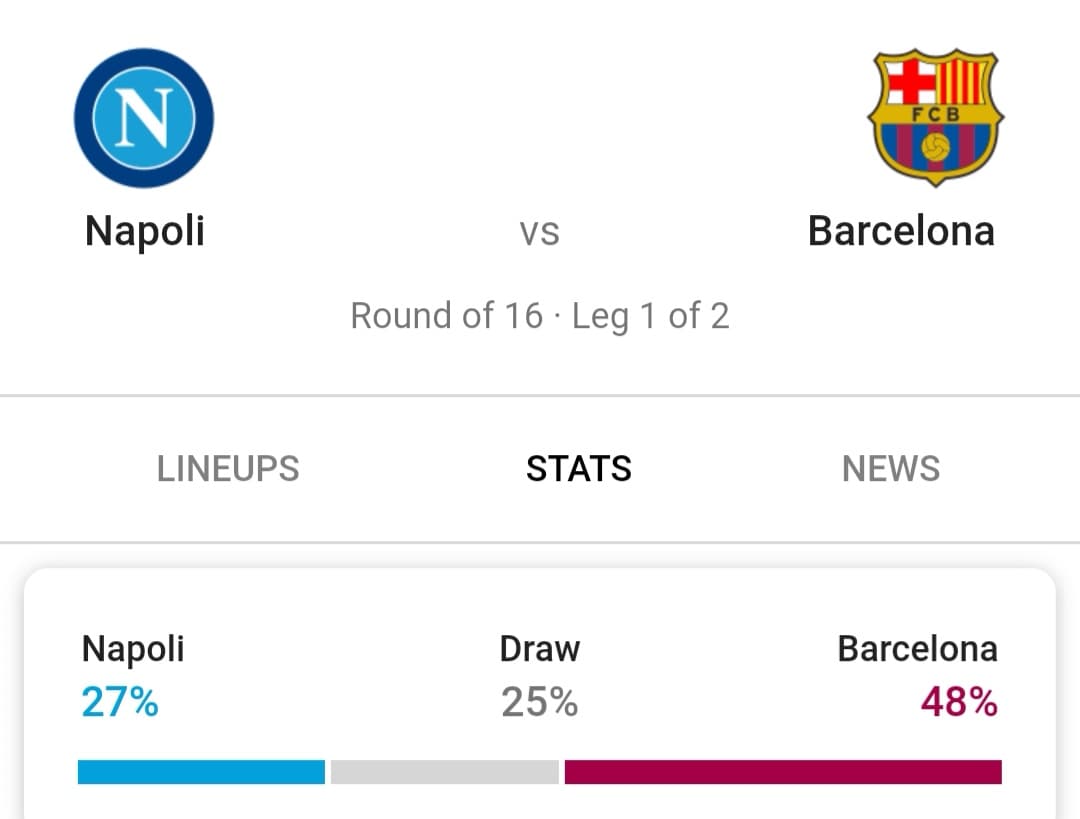The width and height of the screenshot is (1080, 819).
Task: Select the STATS tab
Action: [x=579, y=469]
